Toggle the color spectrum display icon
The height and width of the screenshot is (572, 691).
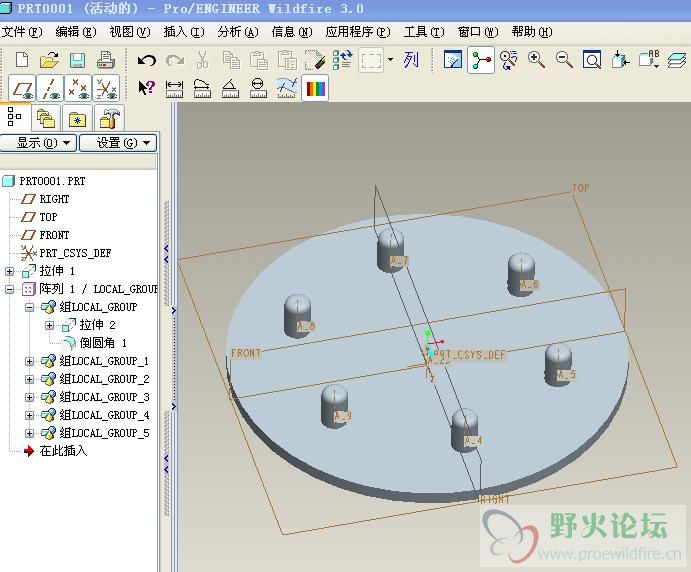click(x=315, y=89)
